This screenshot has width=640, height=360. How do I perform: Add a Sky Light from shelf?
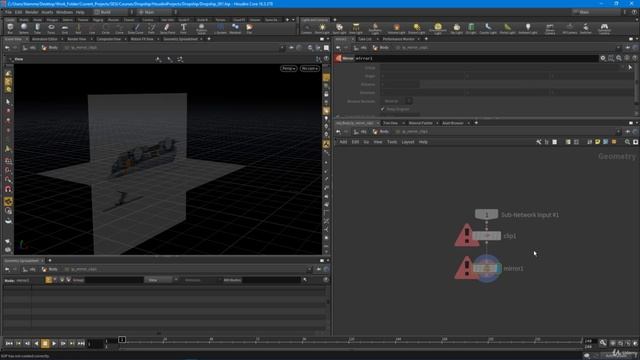[456, 28]
